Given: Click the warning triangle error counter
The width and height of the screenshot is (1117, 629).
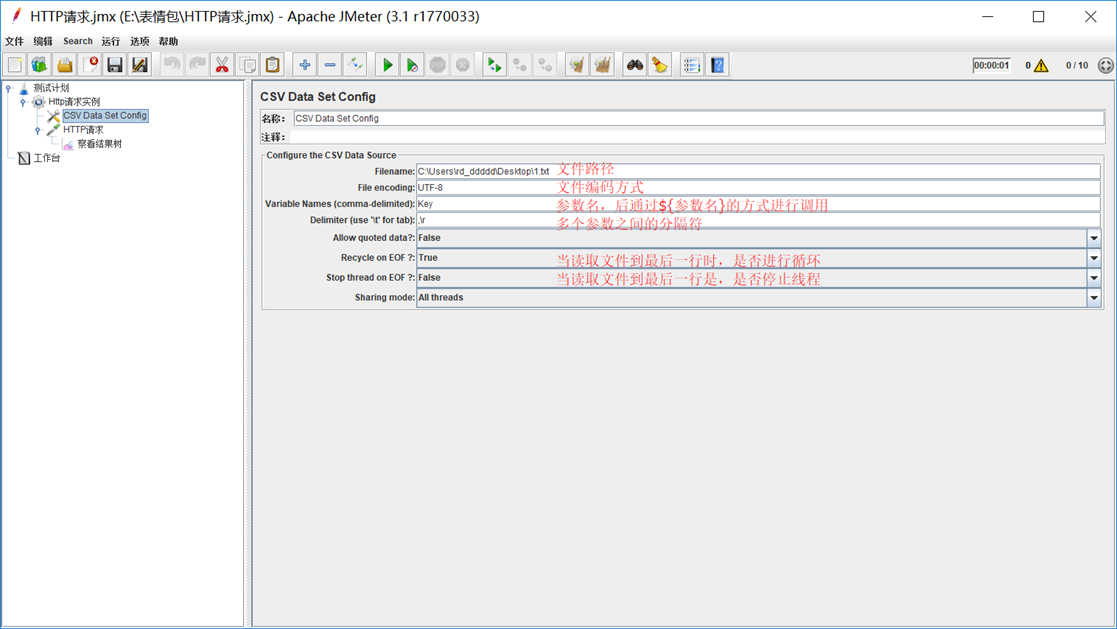Looking at the screenshot, I should click(1041, 66).
